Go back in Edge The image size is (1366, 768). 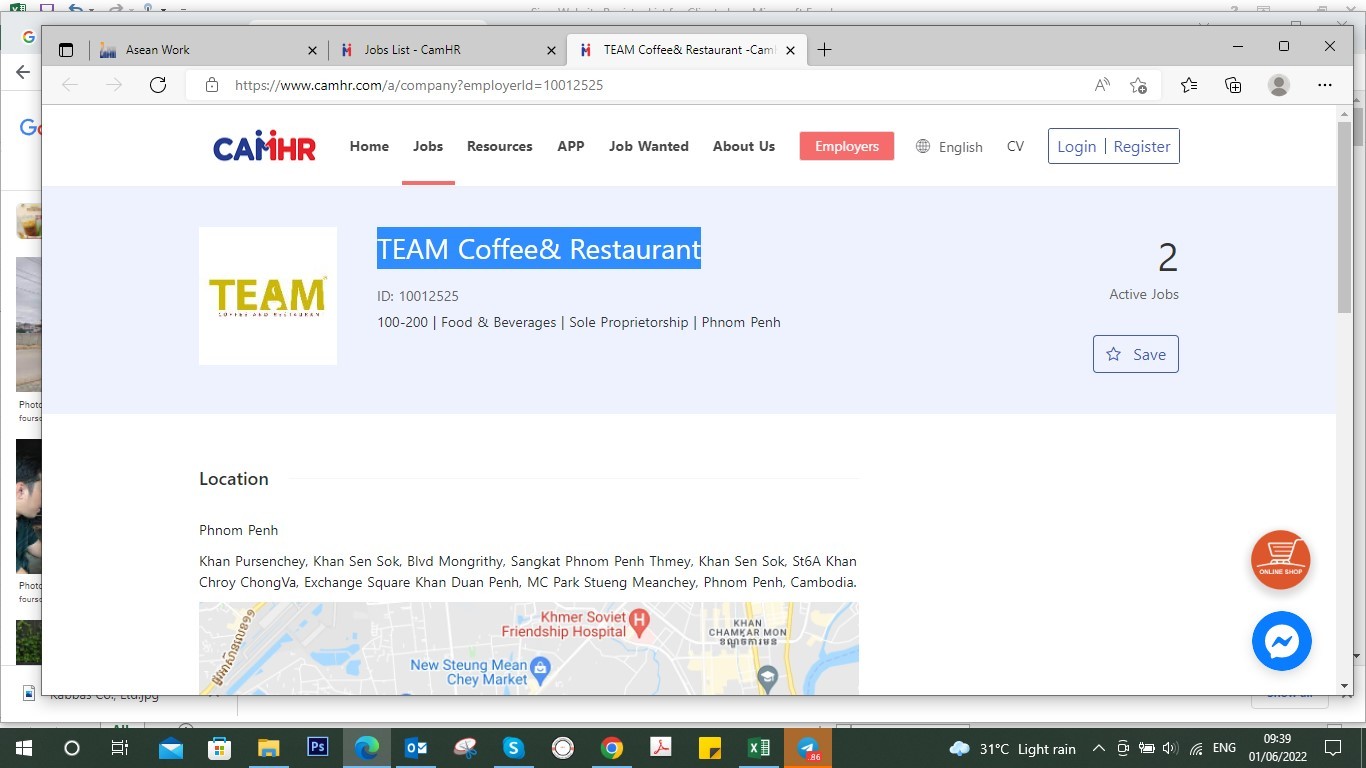click(70, 85)
